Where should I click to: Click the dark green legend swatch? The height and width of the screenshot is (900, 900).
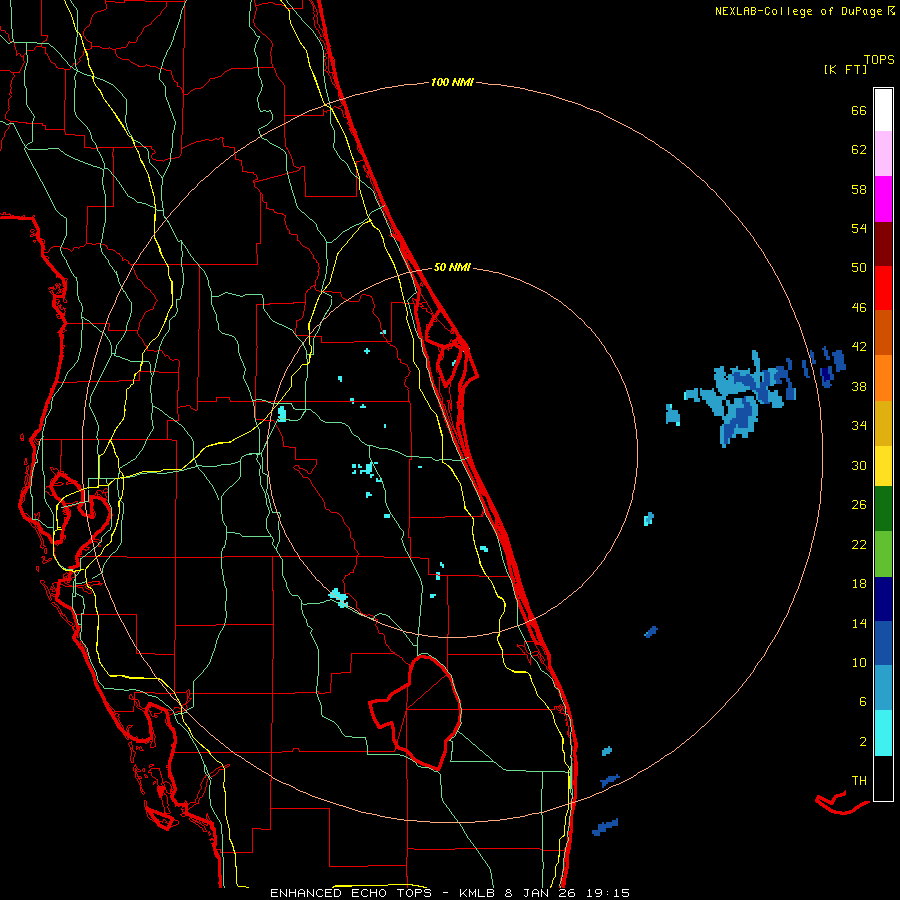pyautogui.click(x=883, y=509)
